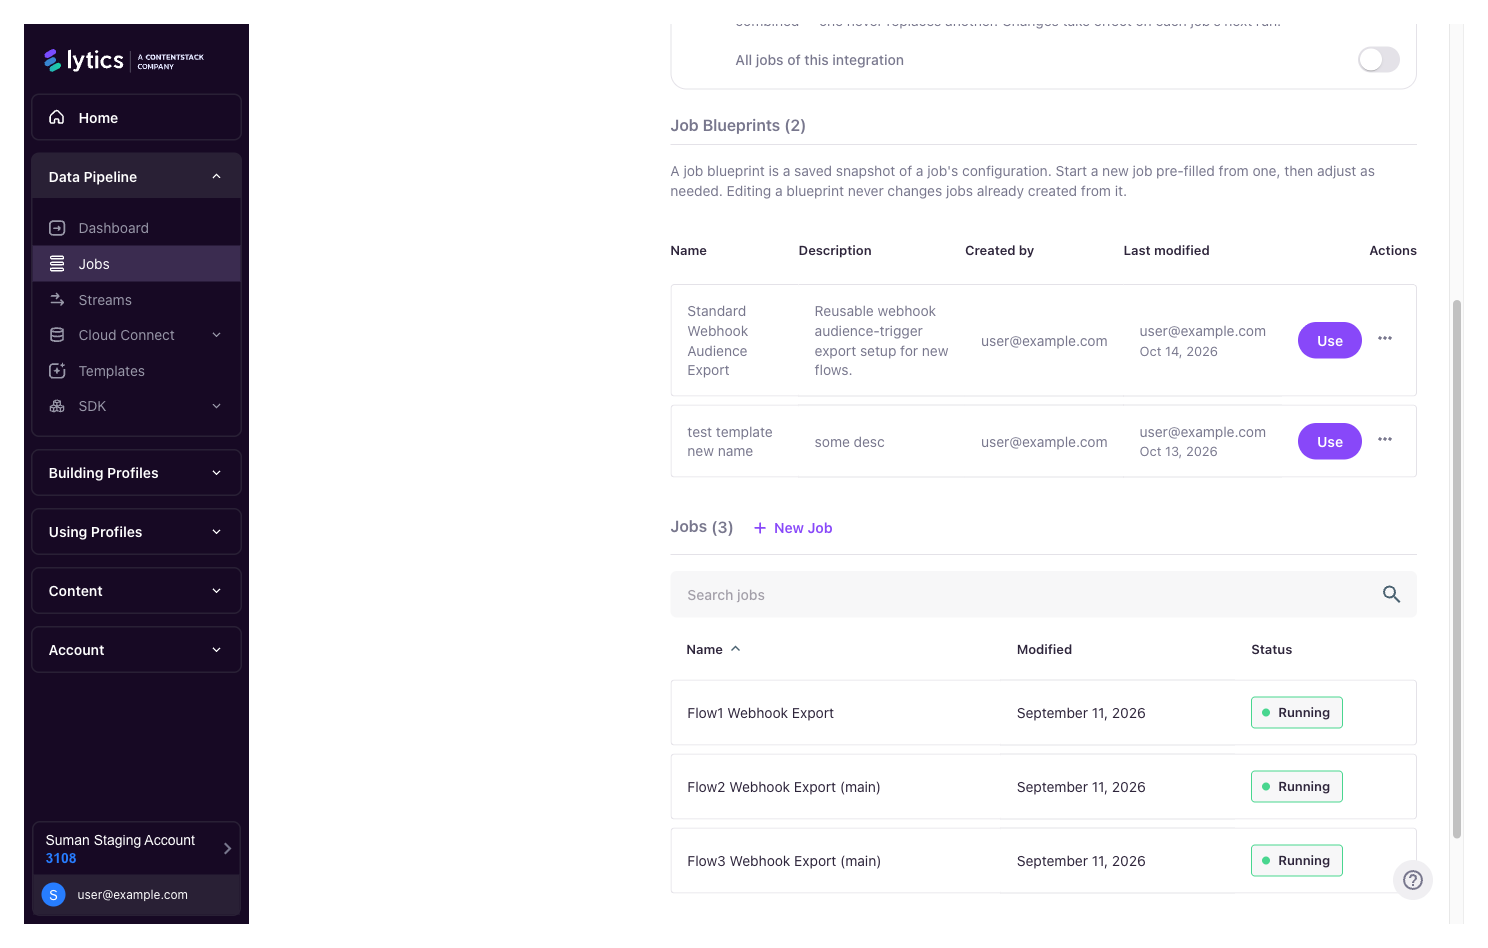Open more actions for test template new name
Image resolution: width=1488 pixels, height=948 pixels.
point(1385,440)
